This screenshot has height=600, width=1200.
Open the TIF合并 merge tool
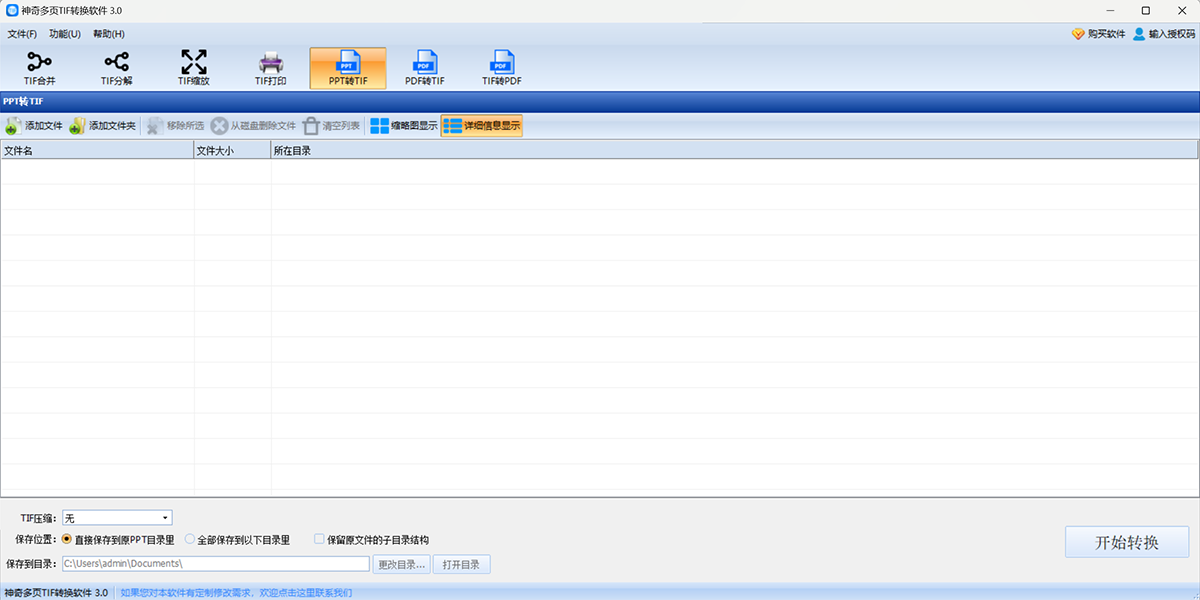click(x=39, y=68)
